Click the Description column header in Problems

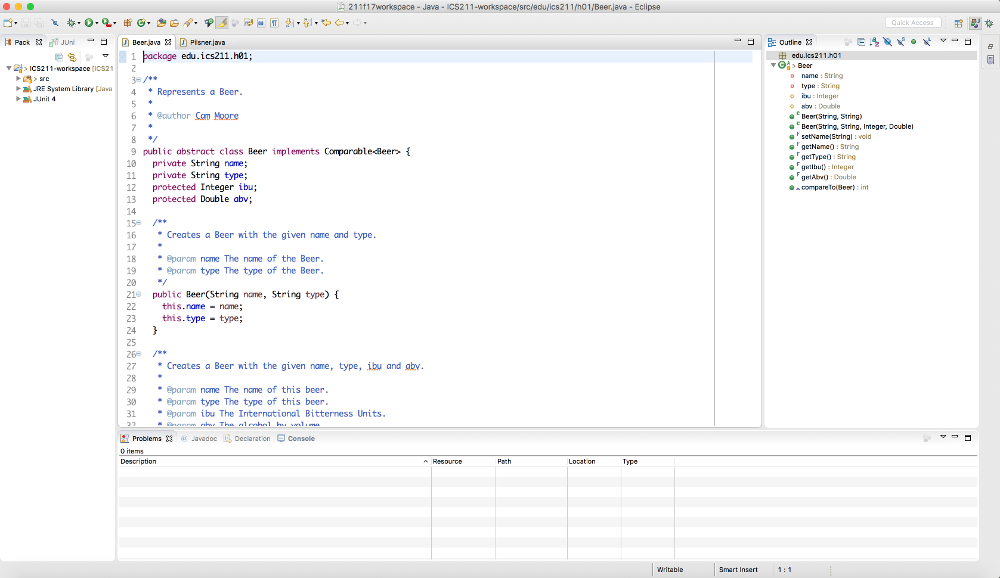pos(139,462)
